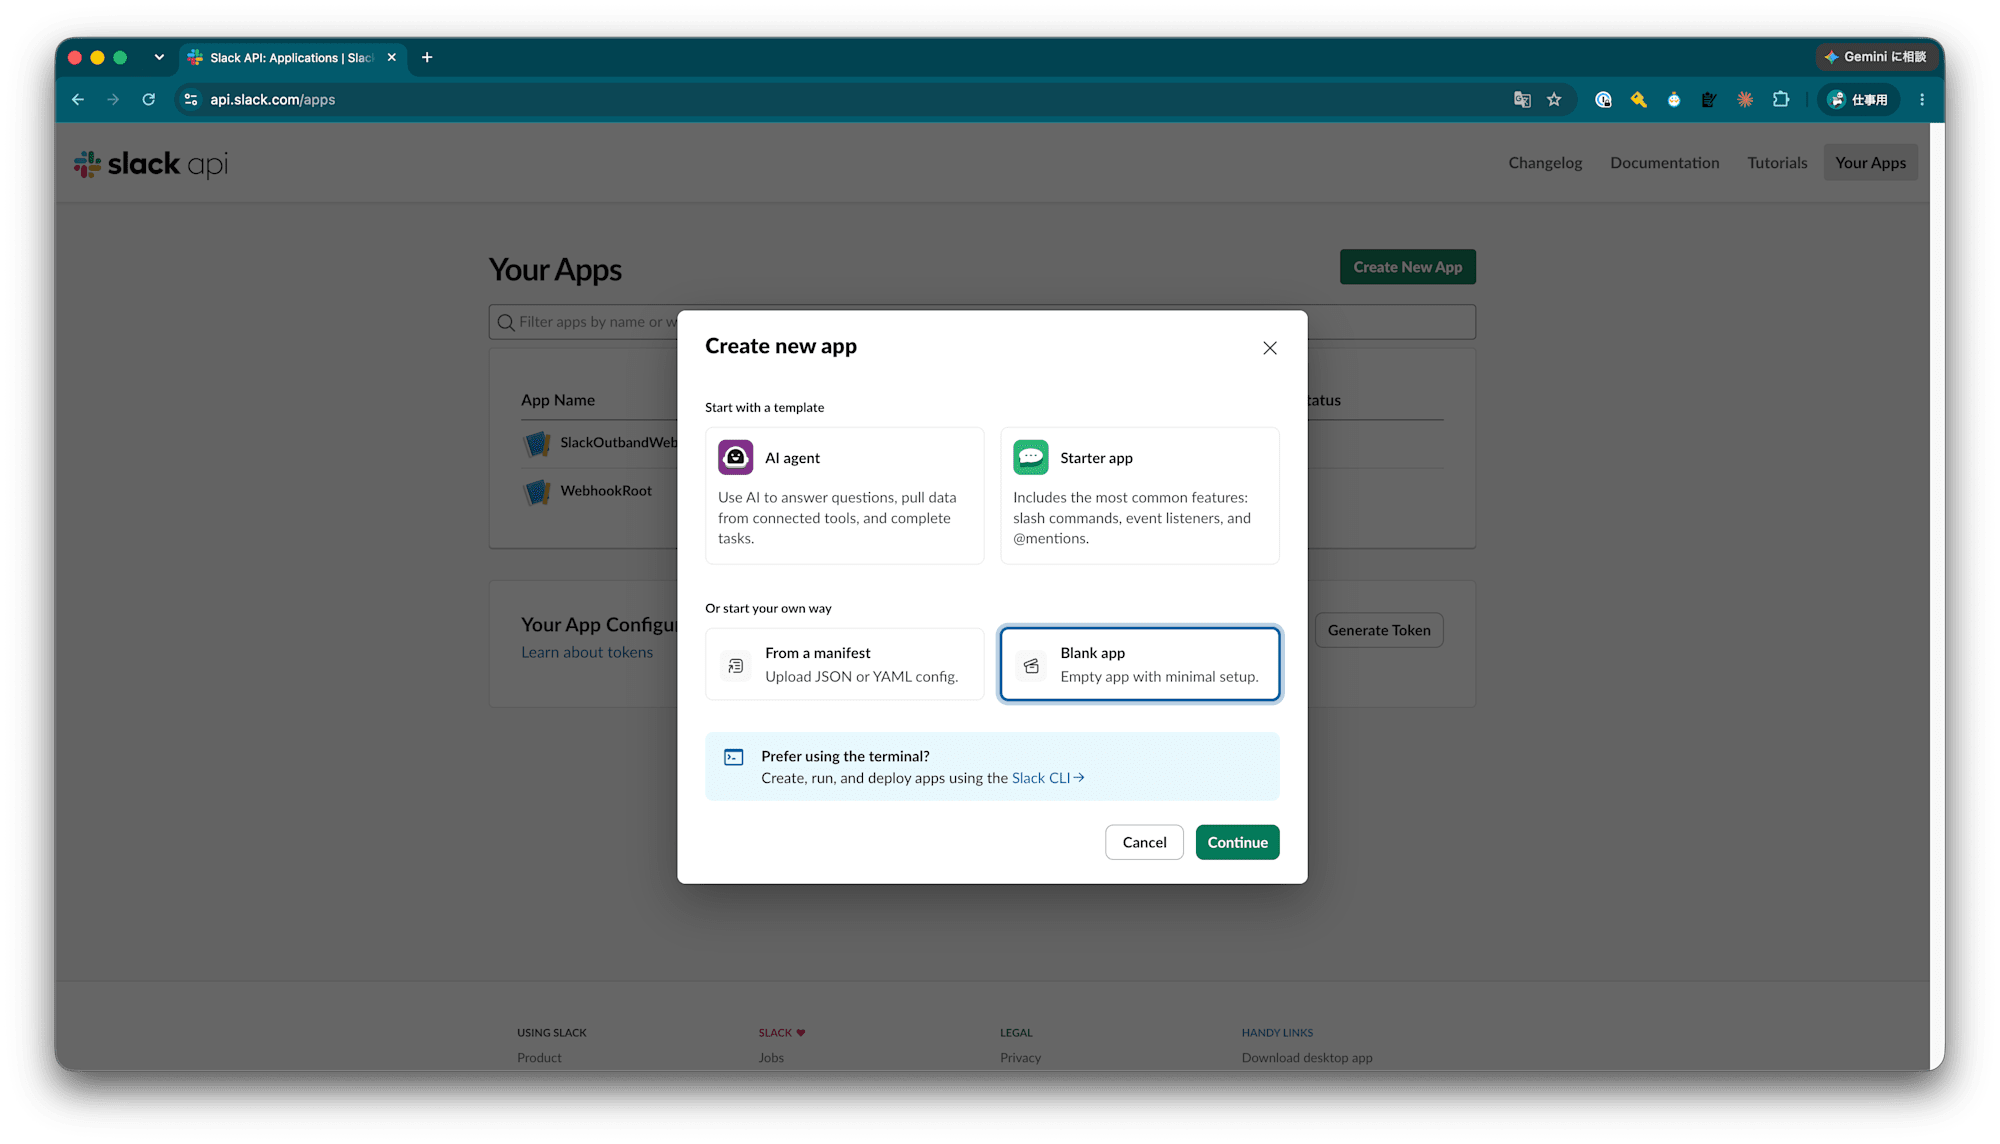Click the Generate Token button

click(1379, 630)
